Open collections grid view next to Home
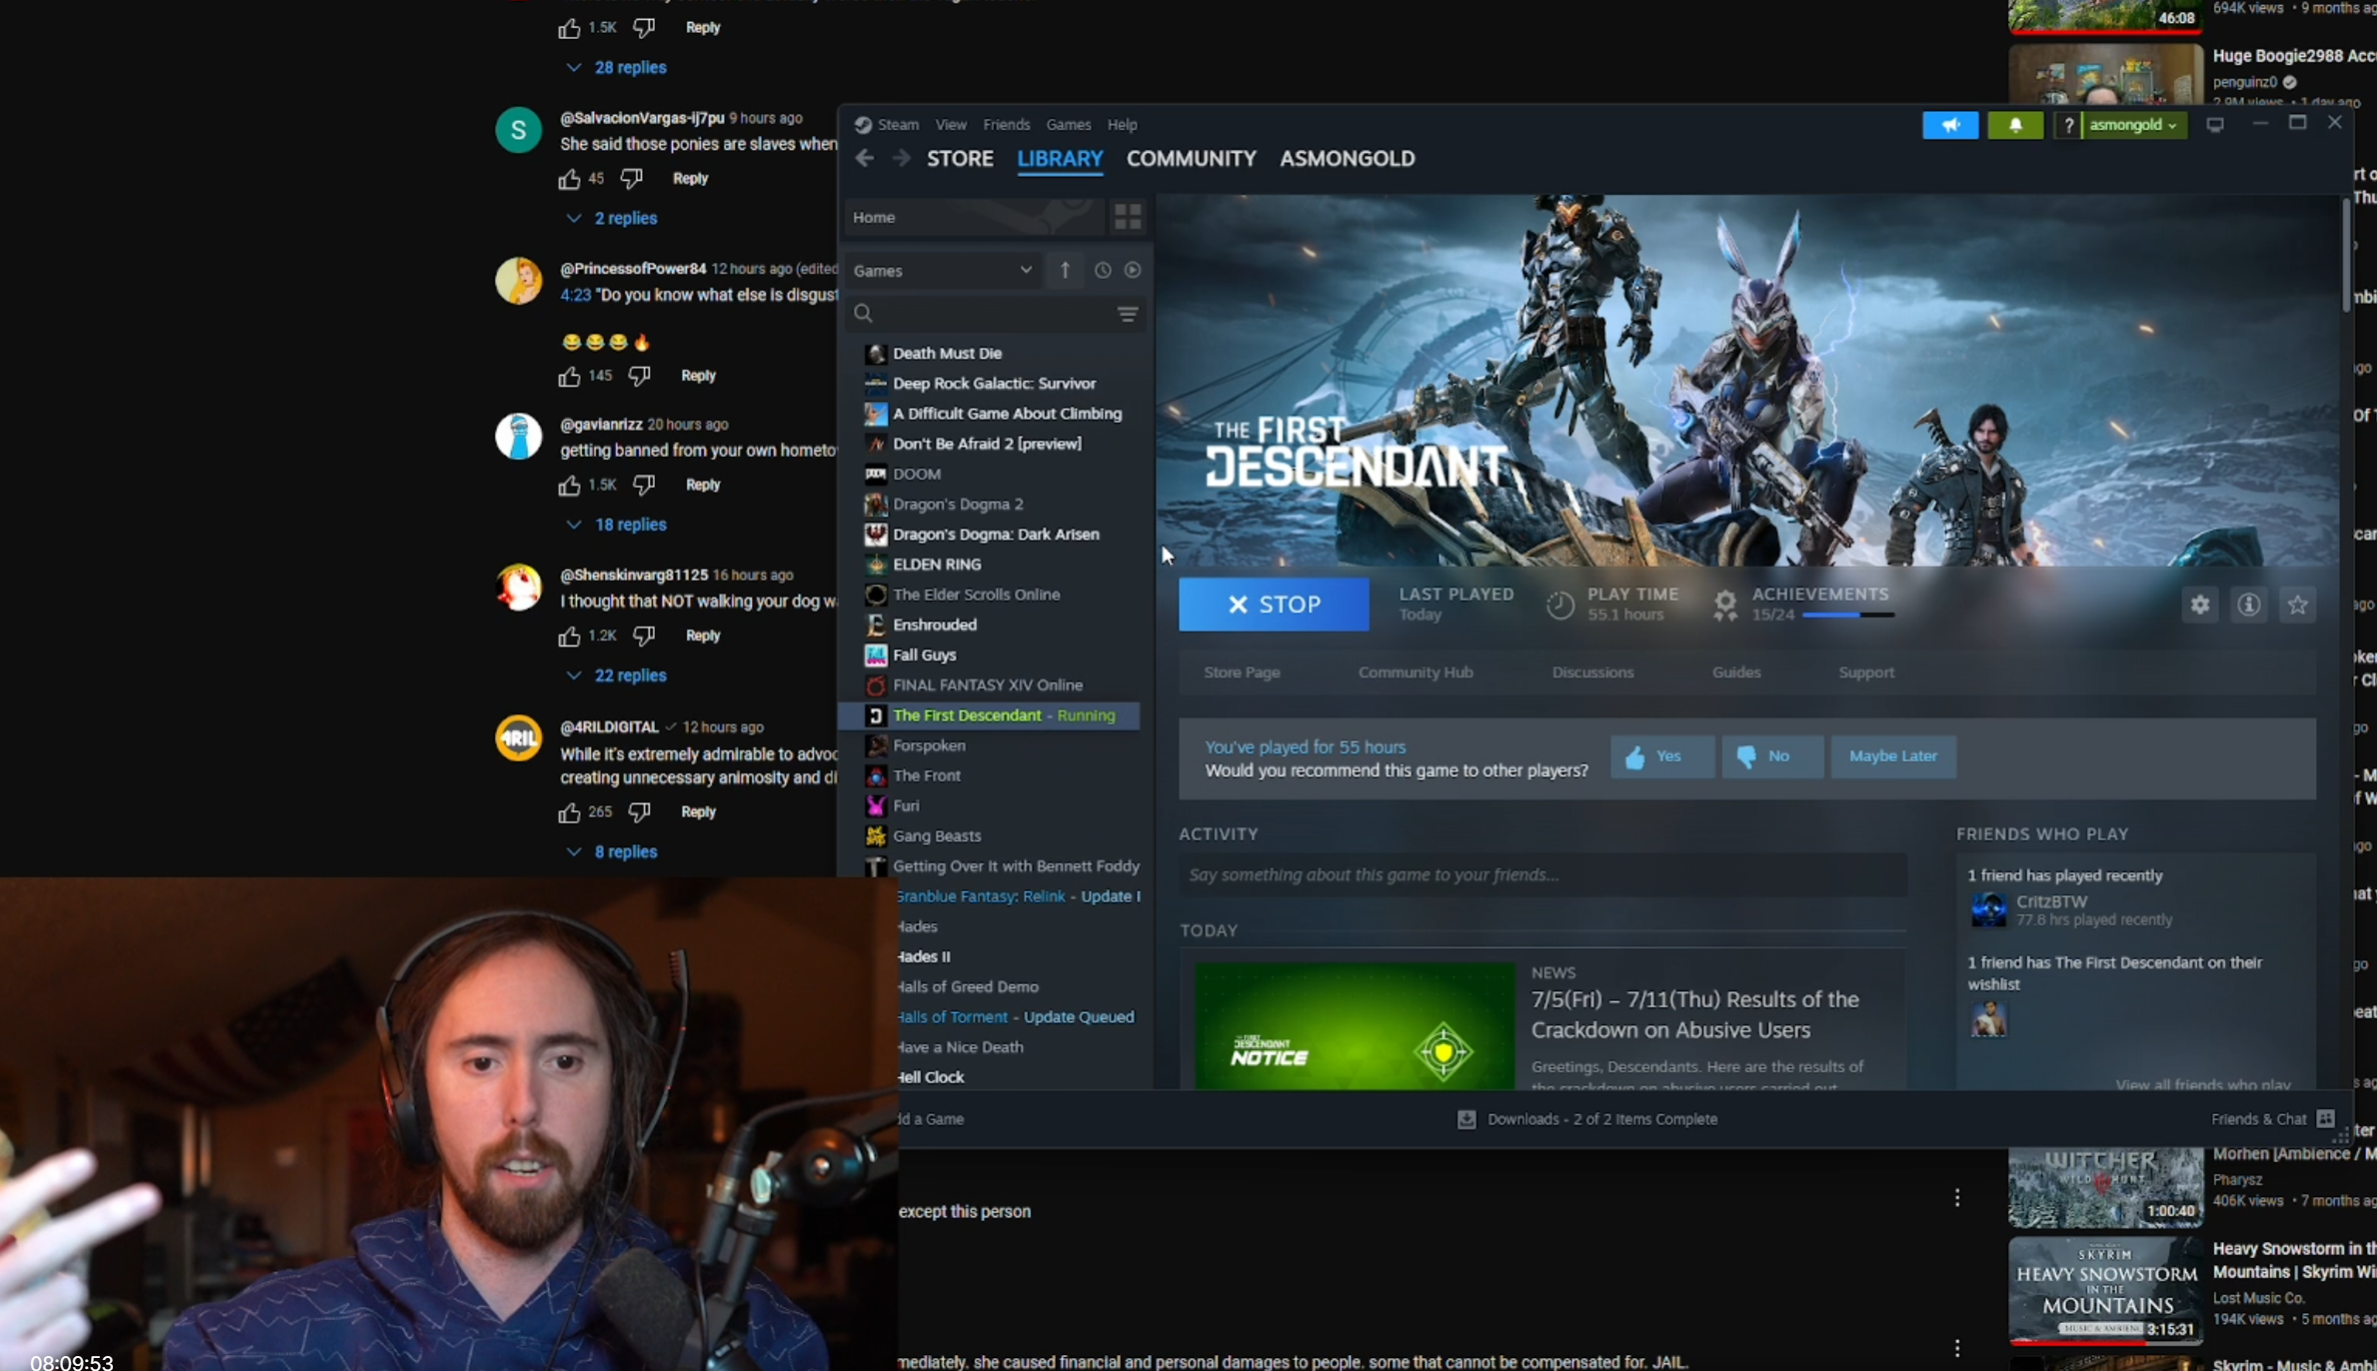 1128,217
